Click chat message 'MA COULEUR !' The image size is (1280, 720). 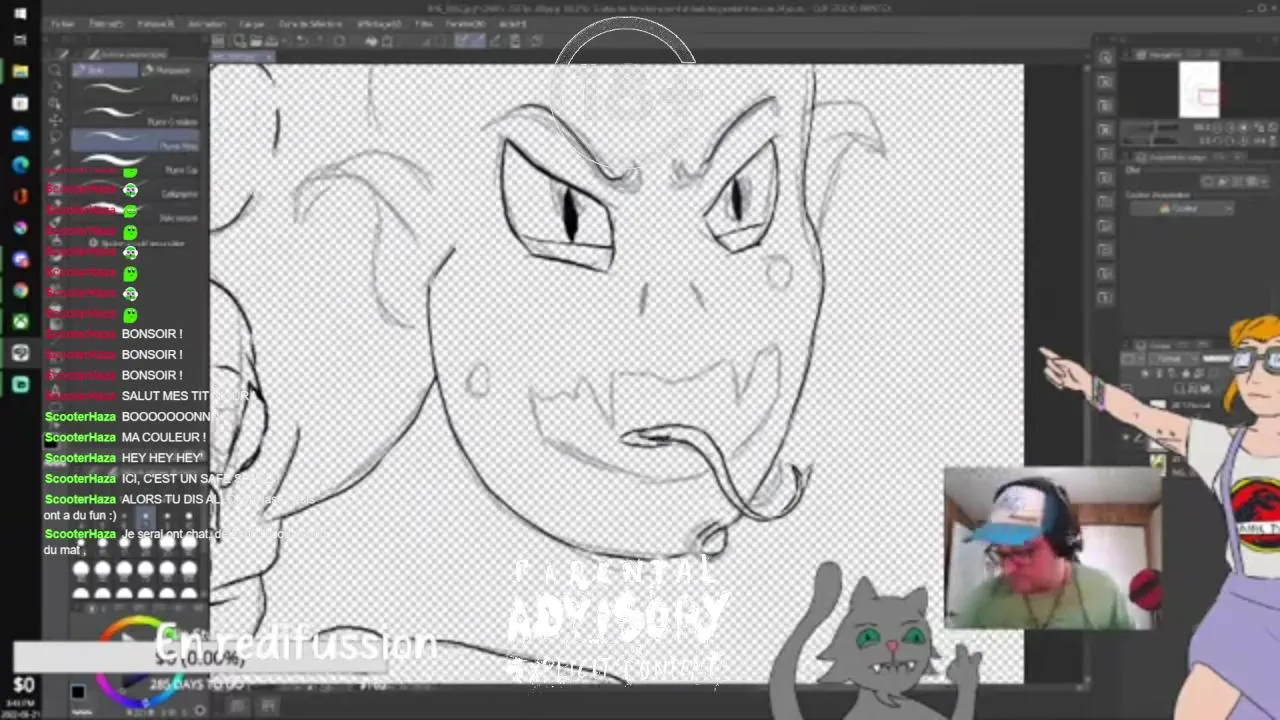click(164, 438)
